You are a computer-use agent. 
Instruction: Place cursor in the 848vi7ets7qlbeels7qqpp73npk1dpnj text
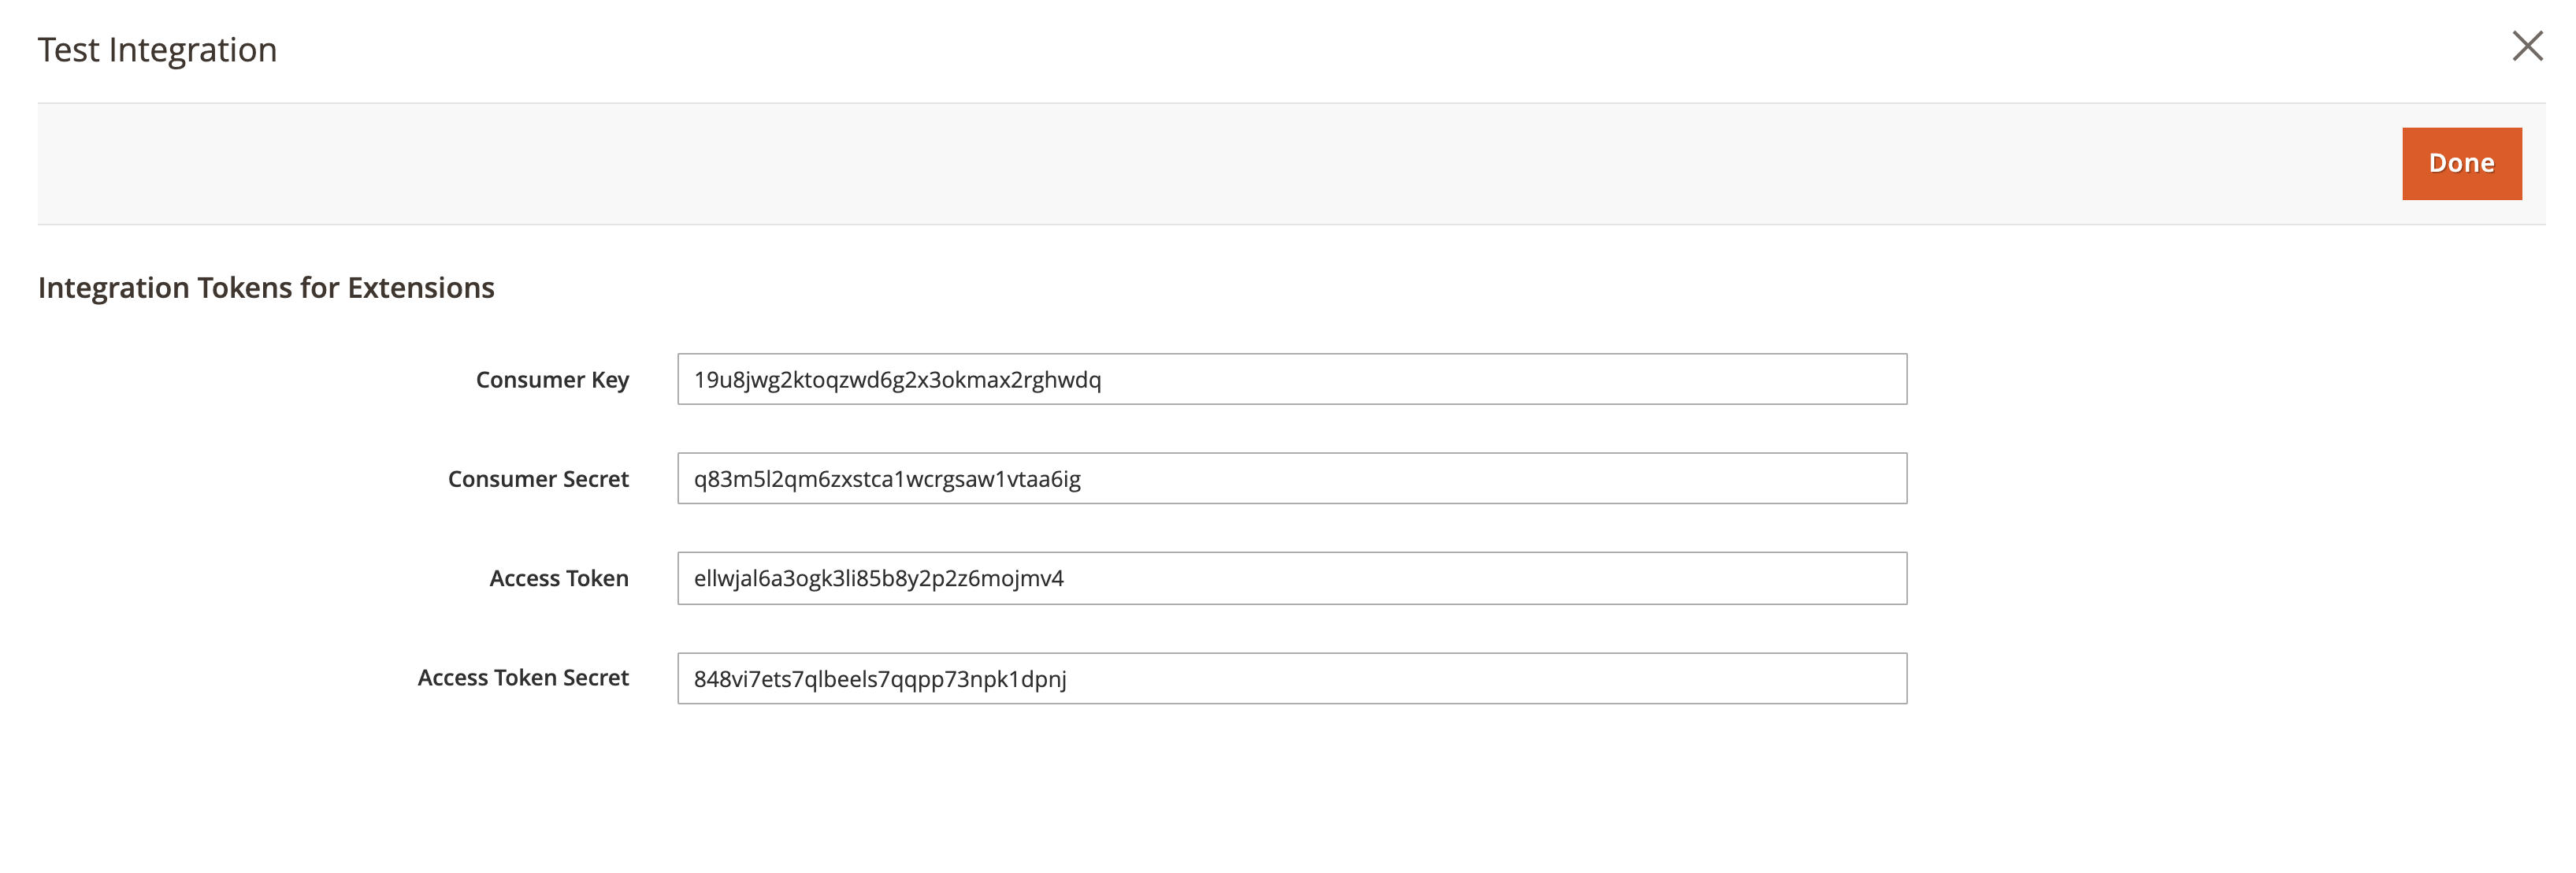[x=880, y=679]
